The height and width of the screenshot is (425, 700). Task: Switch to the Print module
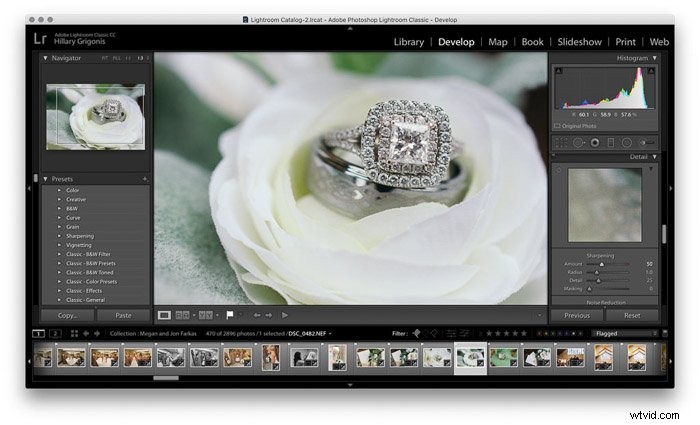[625, 42]
